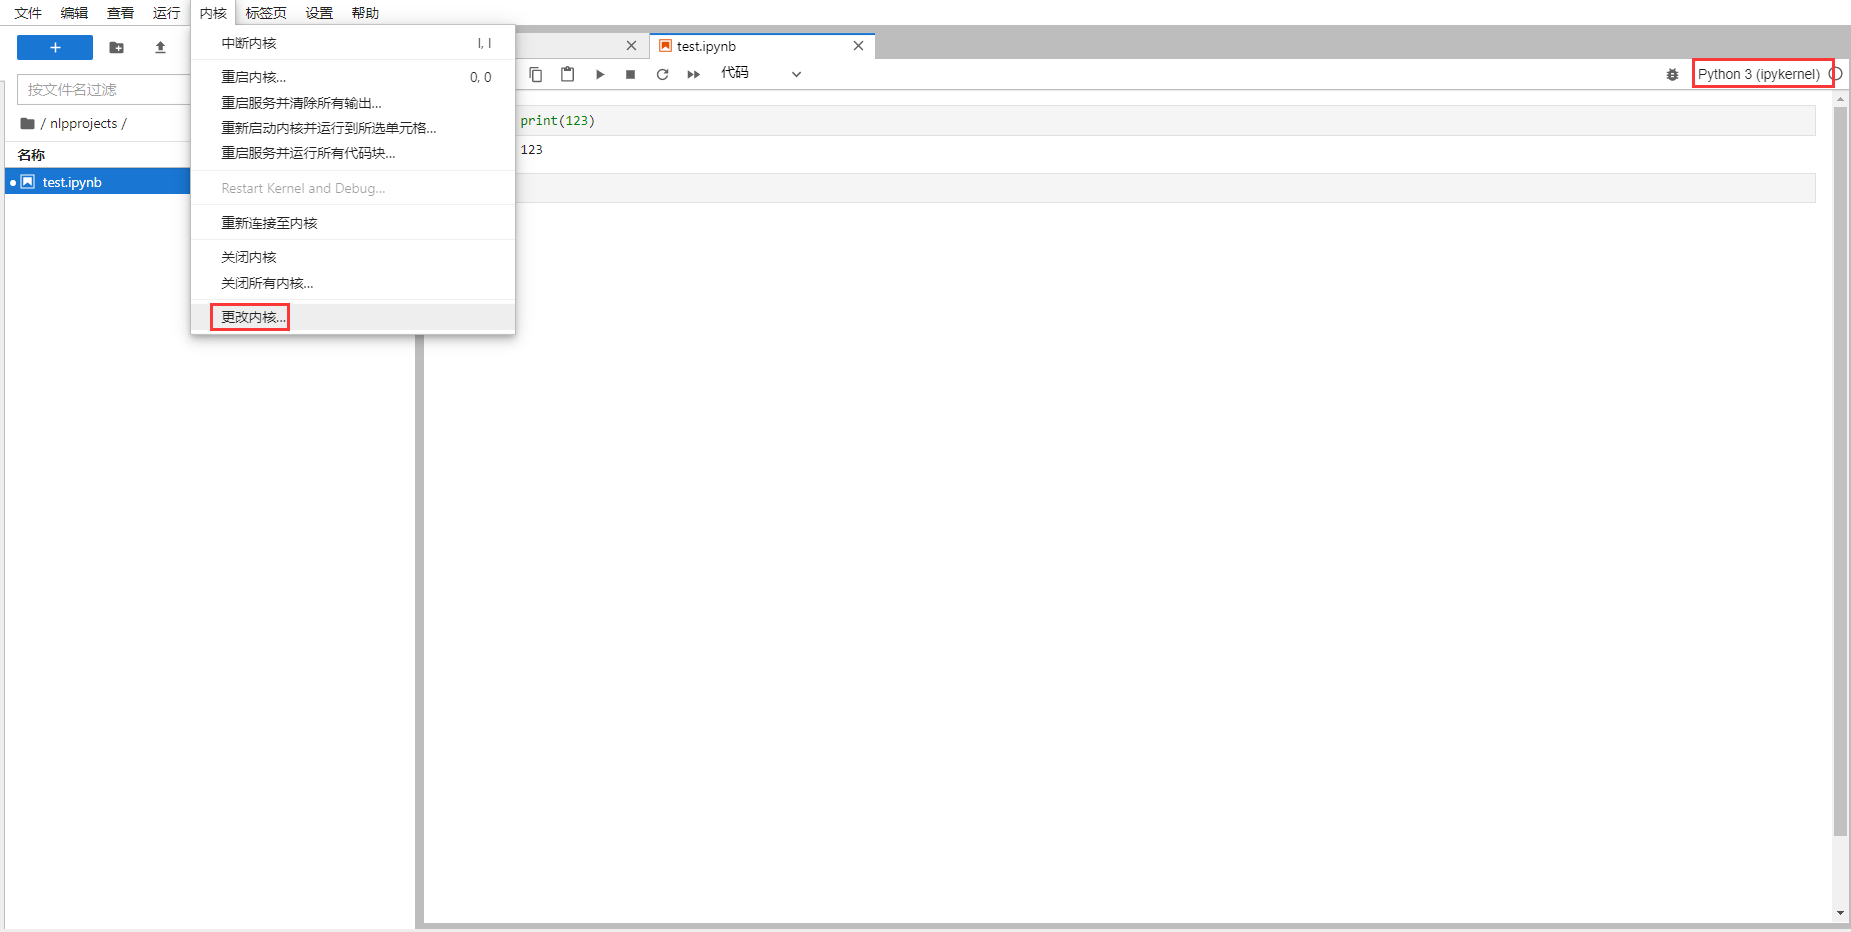1851x932 pixels.
Task: Open the 运行 menu
Action: [x=166, y=13]
